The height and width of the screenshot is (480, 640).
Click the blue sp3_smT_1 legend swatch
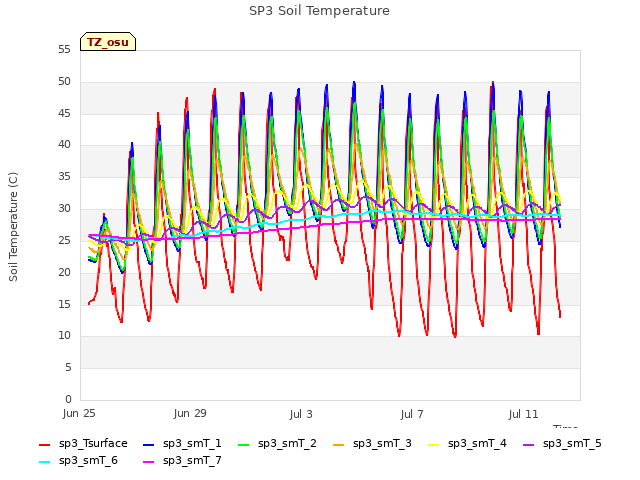149,444
